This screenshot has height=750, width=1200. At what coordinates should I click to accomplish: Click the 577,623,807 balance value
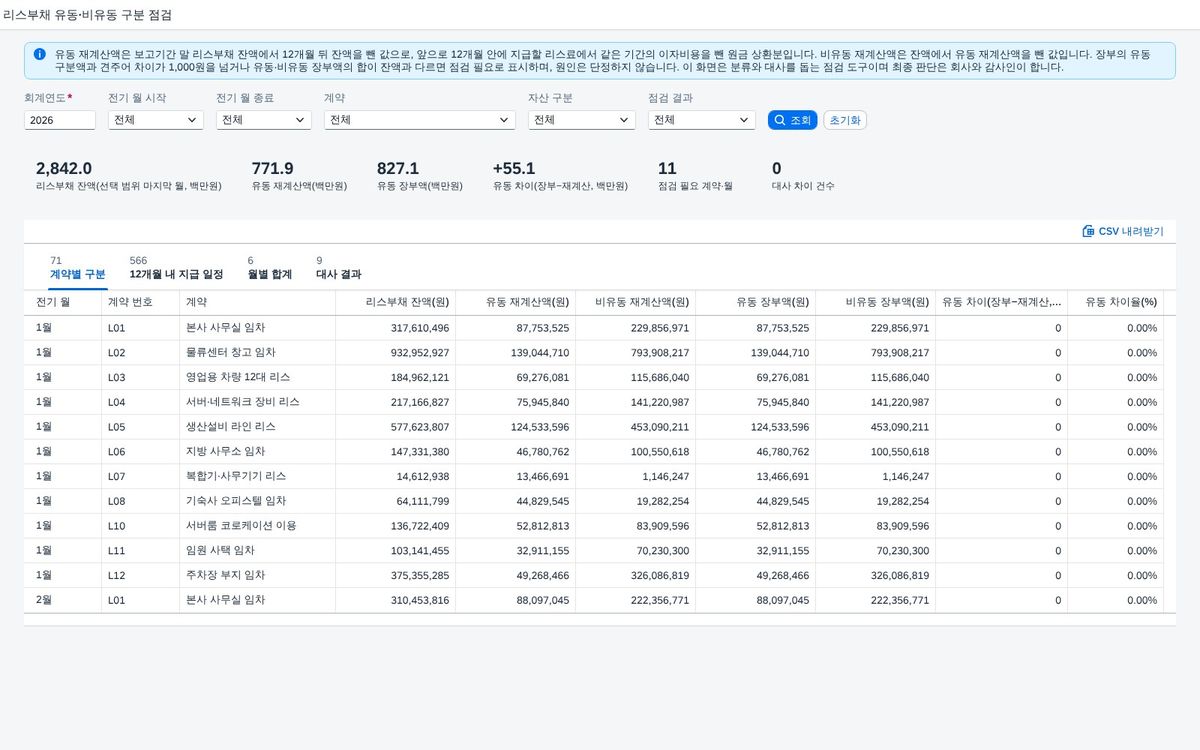[420, 427]
